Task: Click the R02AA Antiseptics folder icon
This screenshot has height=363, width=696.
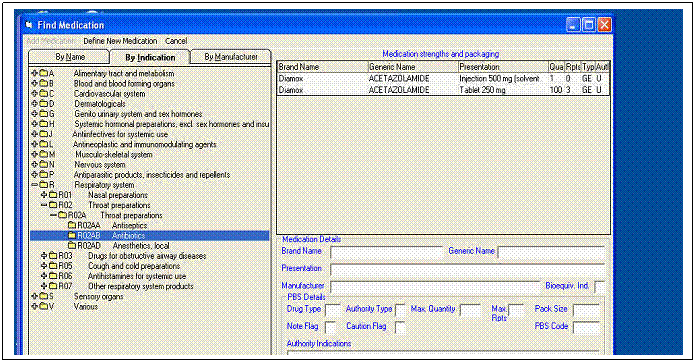Action: coord(72,225)
